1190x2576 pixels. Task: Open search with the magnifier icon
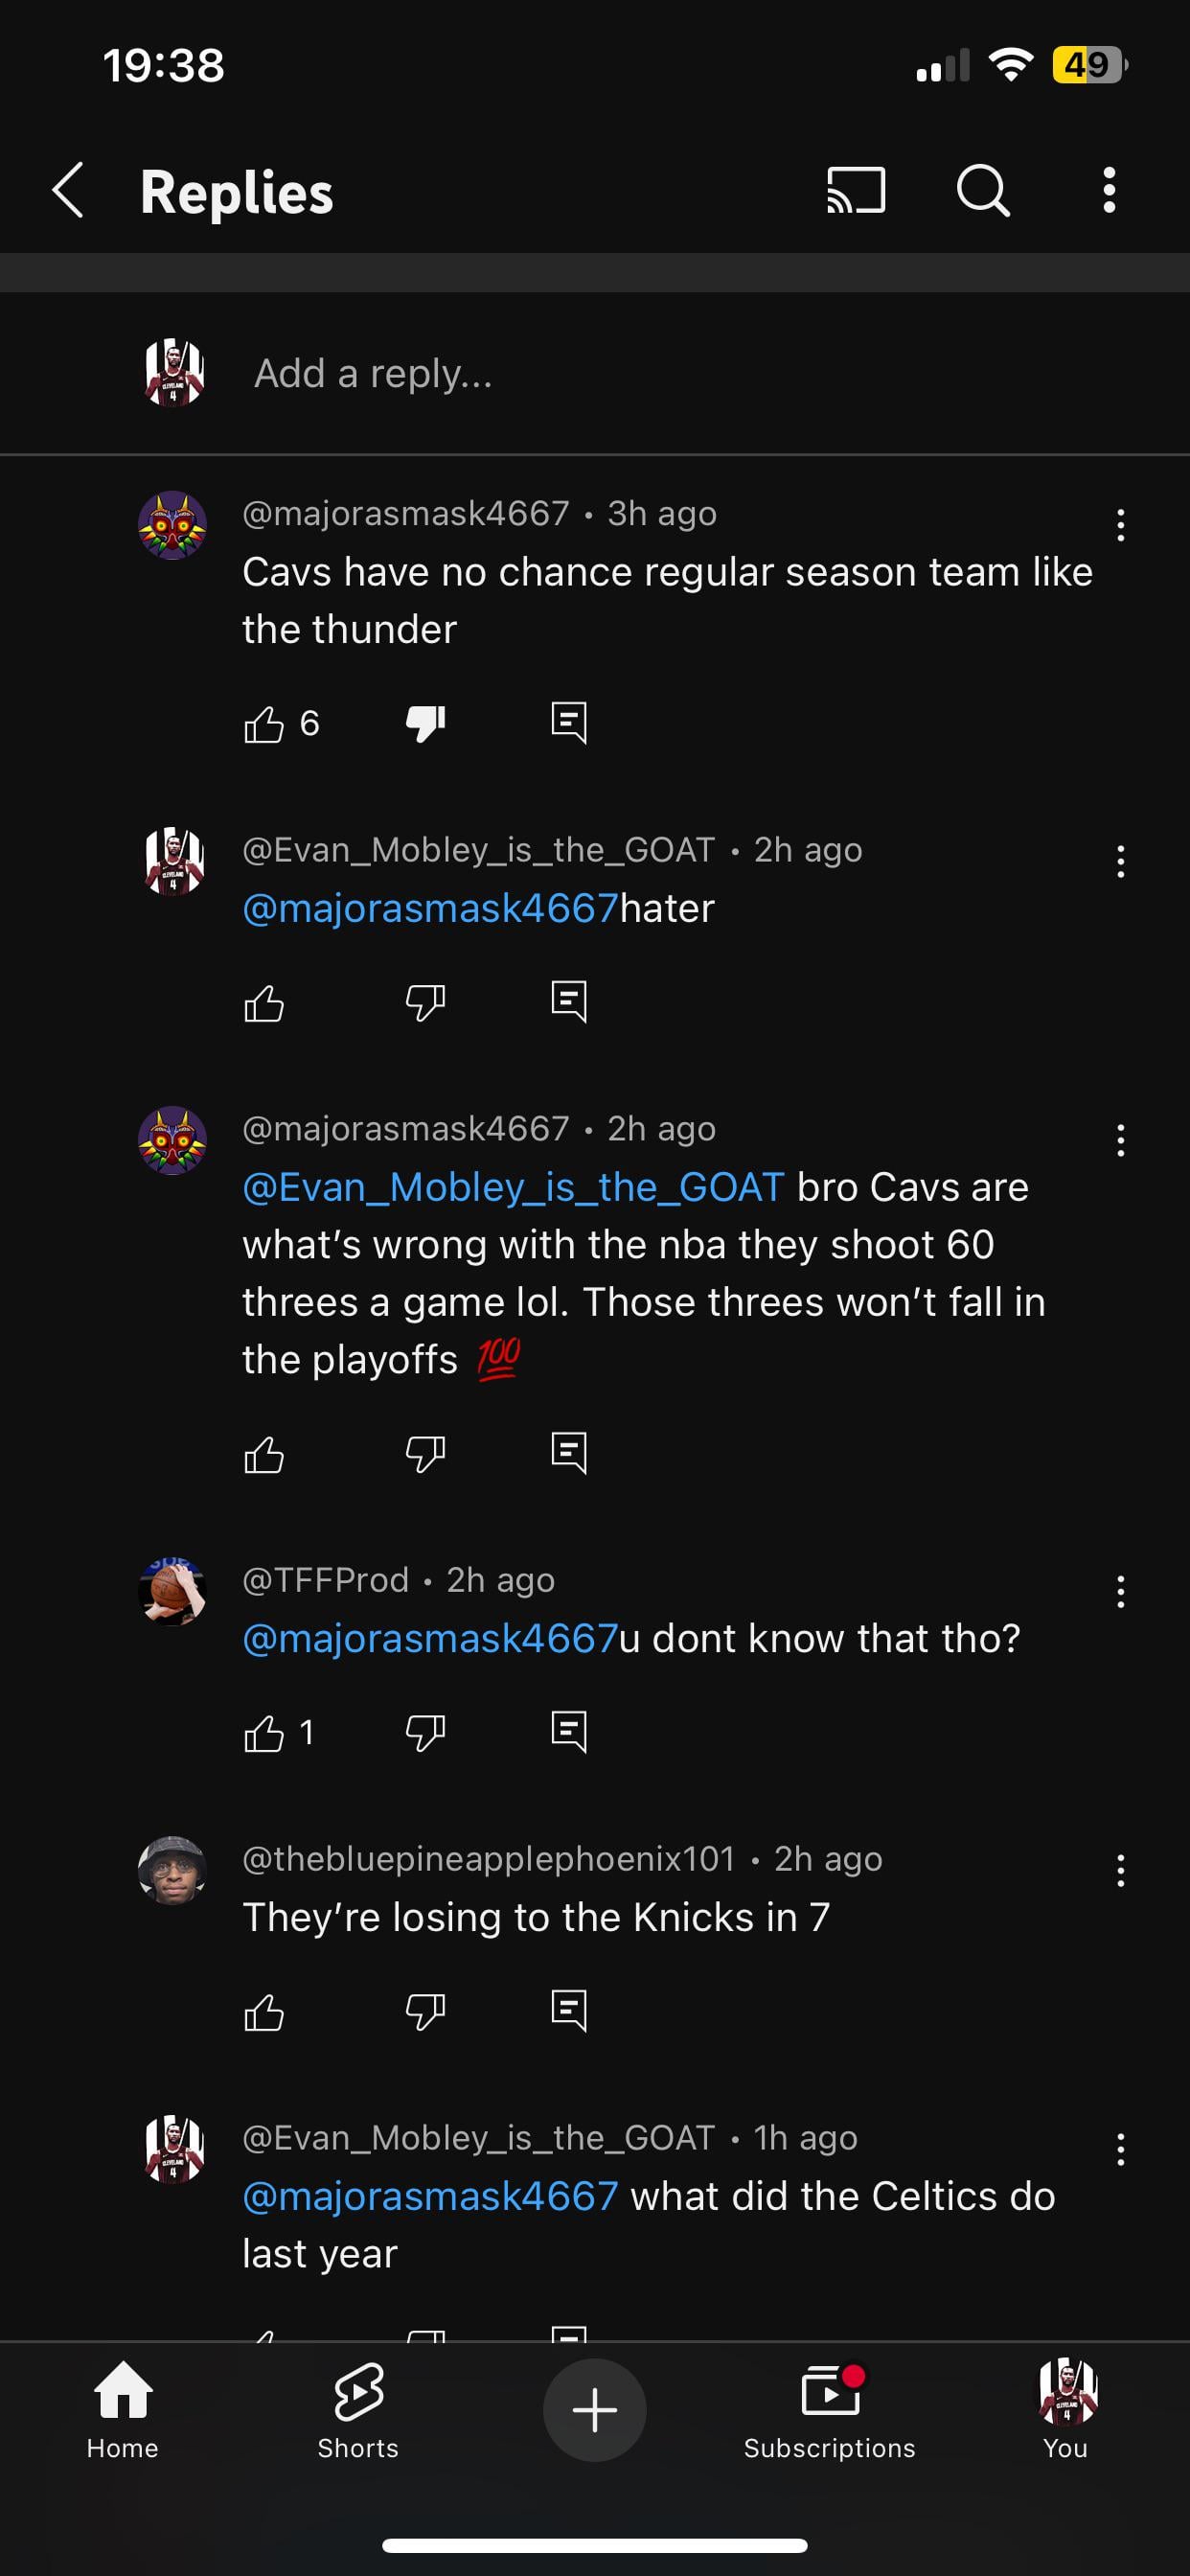(x=983, y=190)
